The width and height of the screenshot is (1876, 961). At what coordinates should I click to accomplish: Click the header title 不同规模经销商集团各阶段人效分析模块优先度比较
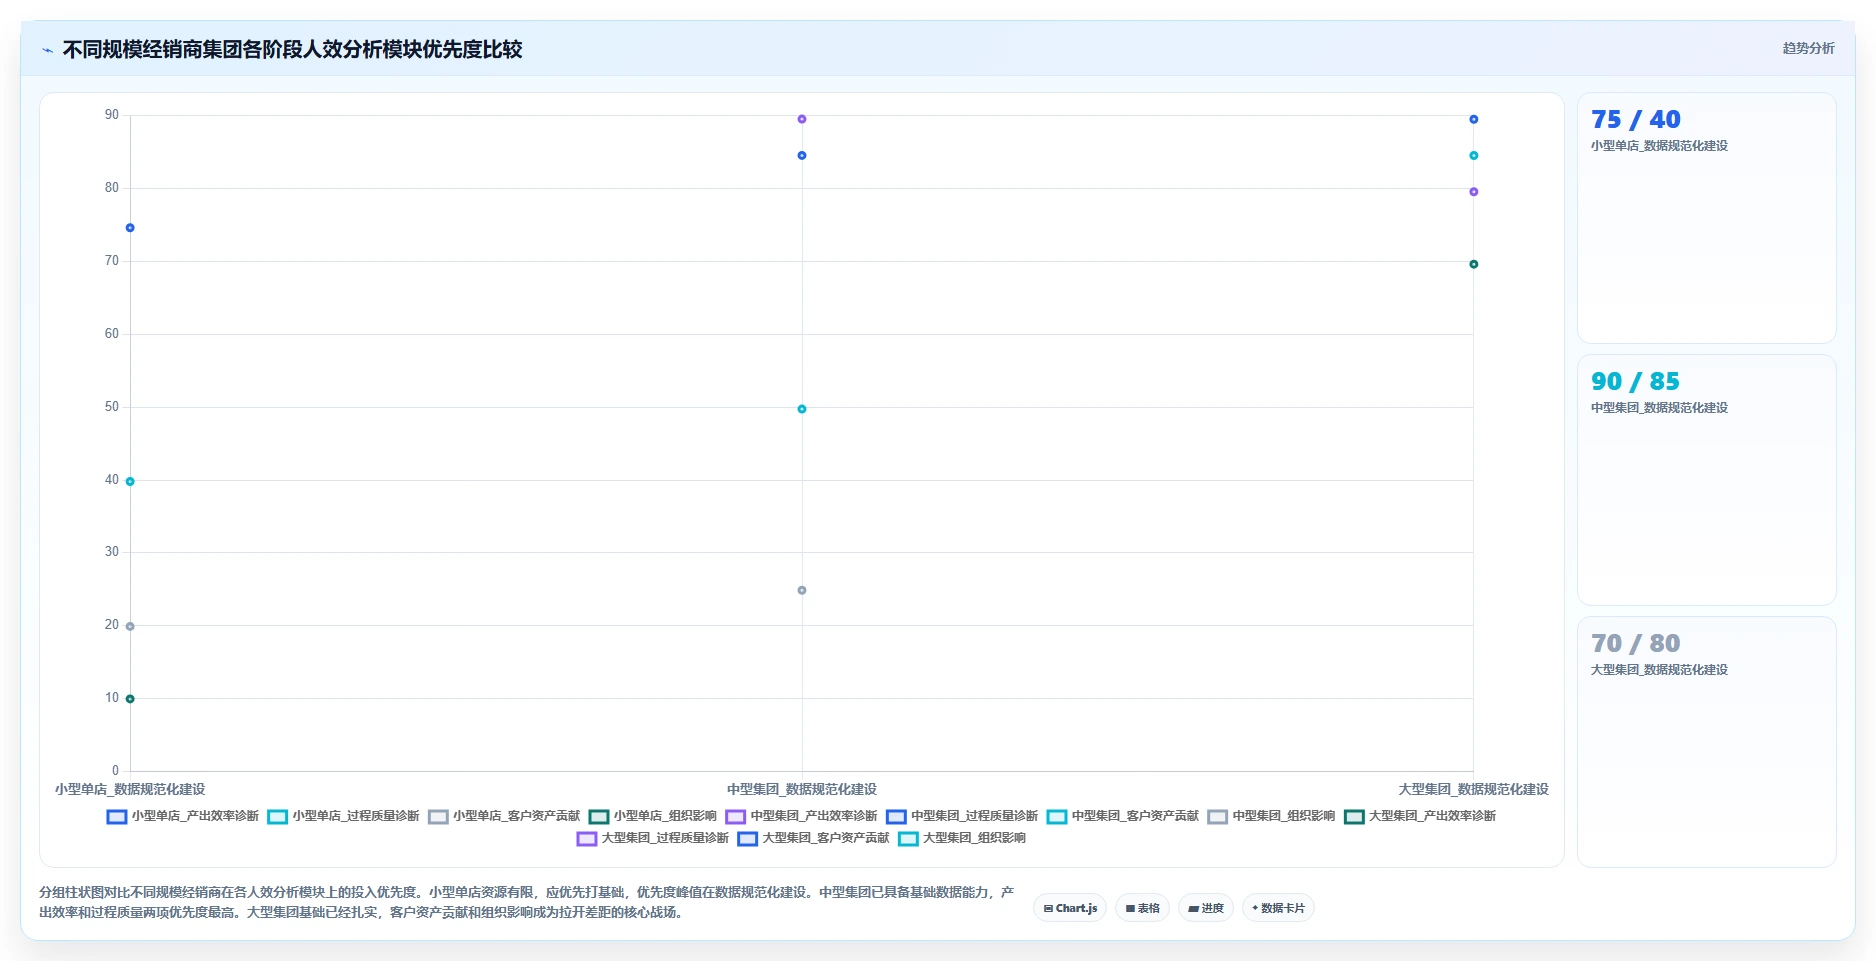pos(292,49)
